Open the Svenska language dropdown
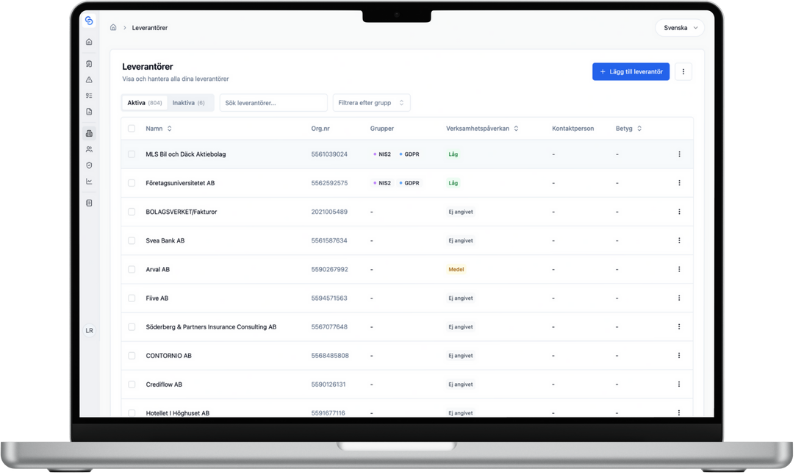Screen dimensions: 794x473 pos(680,28)
